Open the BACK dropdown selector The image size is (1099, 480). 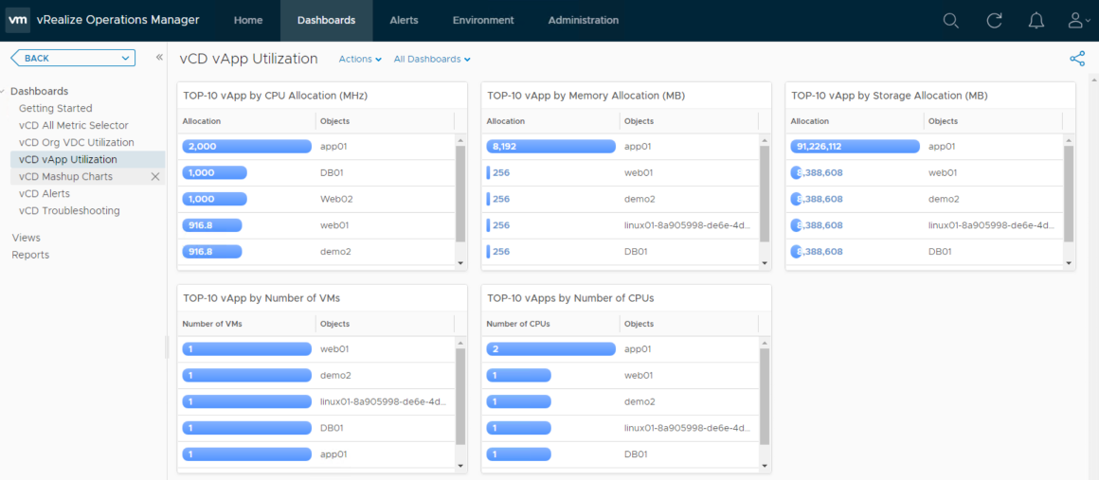point(72,58)
